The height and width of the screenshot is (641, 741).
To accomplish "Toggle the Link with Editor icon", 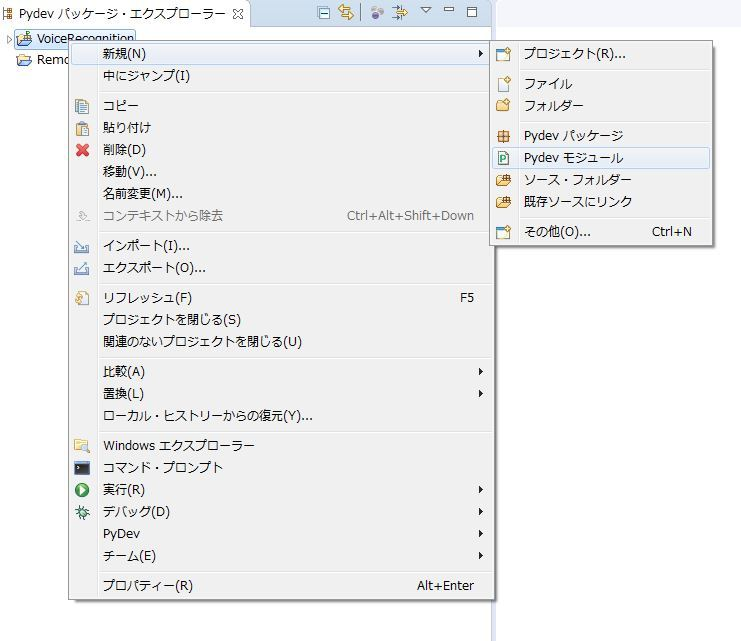I will point(346,13).
